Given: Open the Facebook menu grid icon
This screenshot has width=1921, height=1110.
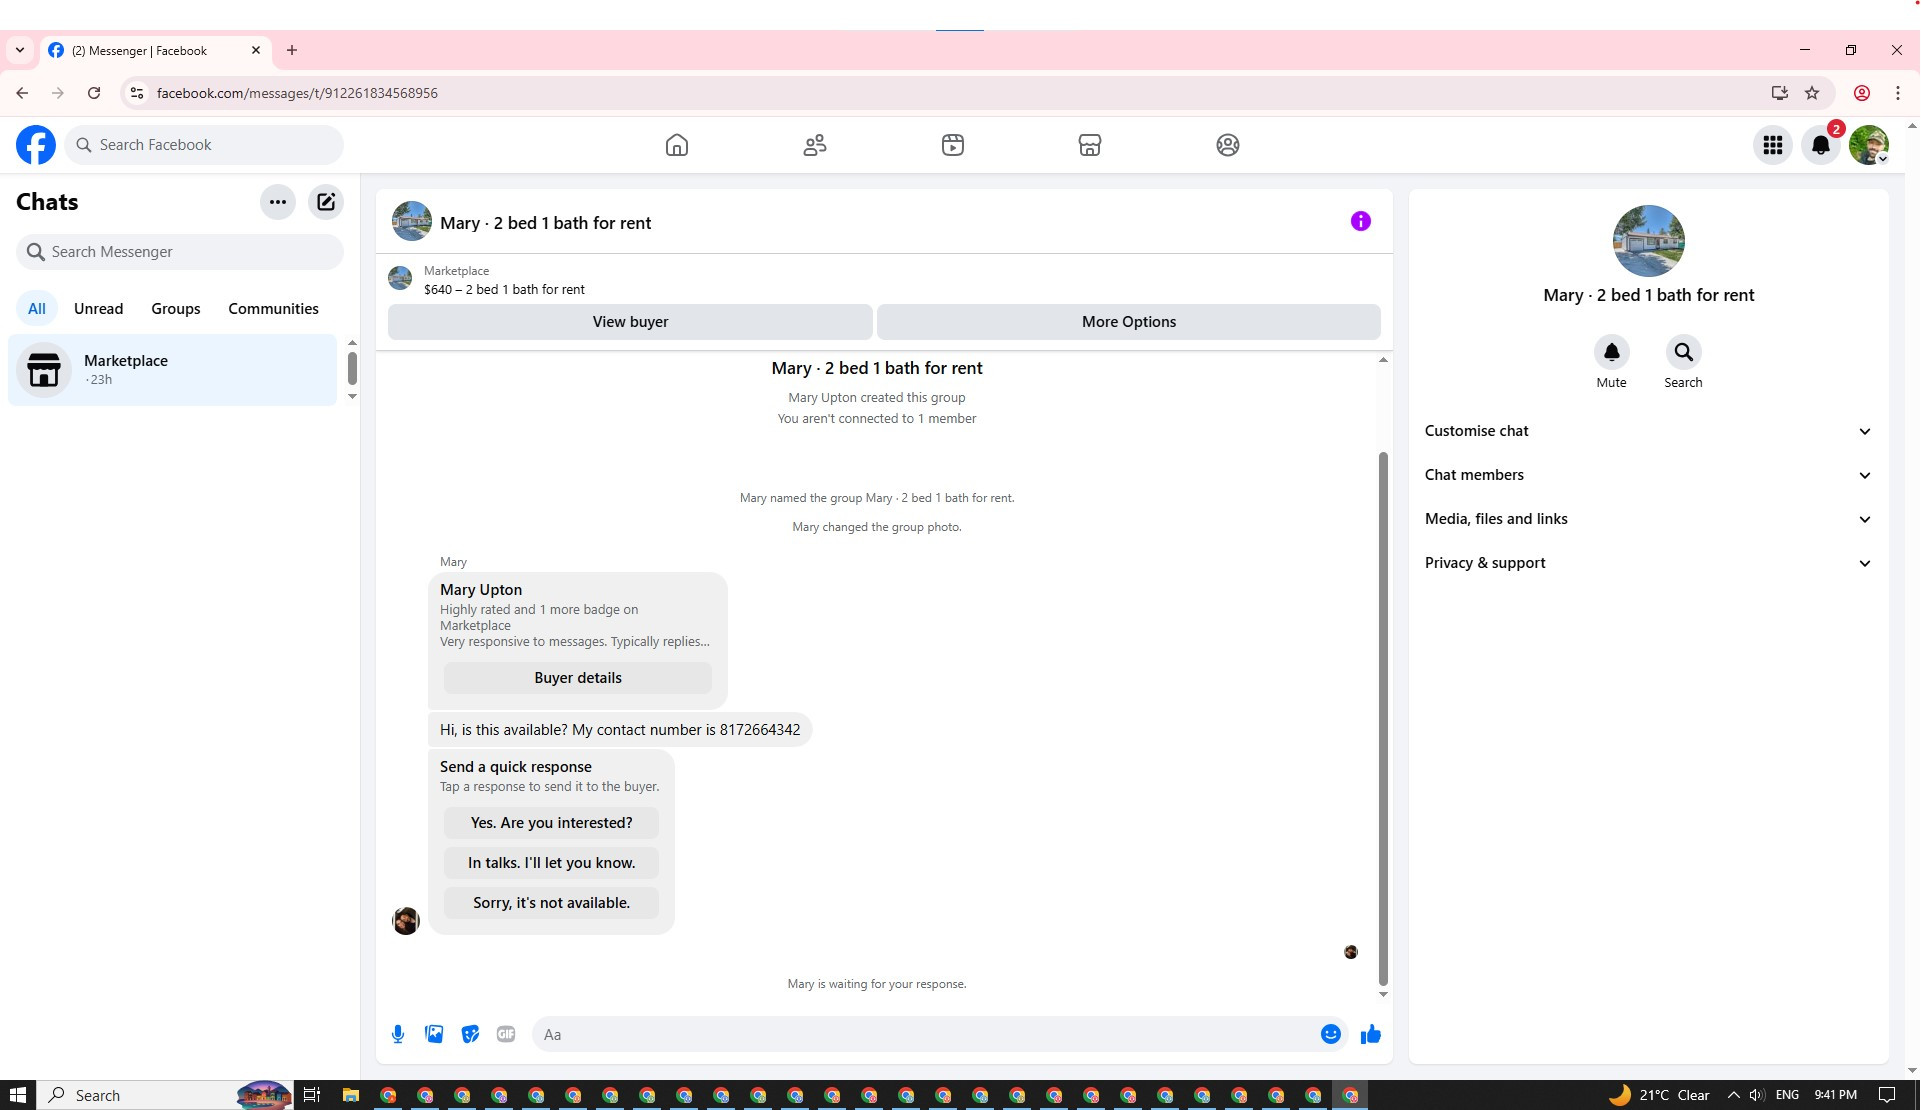Looking at the screenshot, I should click(x=1773, y=145).
